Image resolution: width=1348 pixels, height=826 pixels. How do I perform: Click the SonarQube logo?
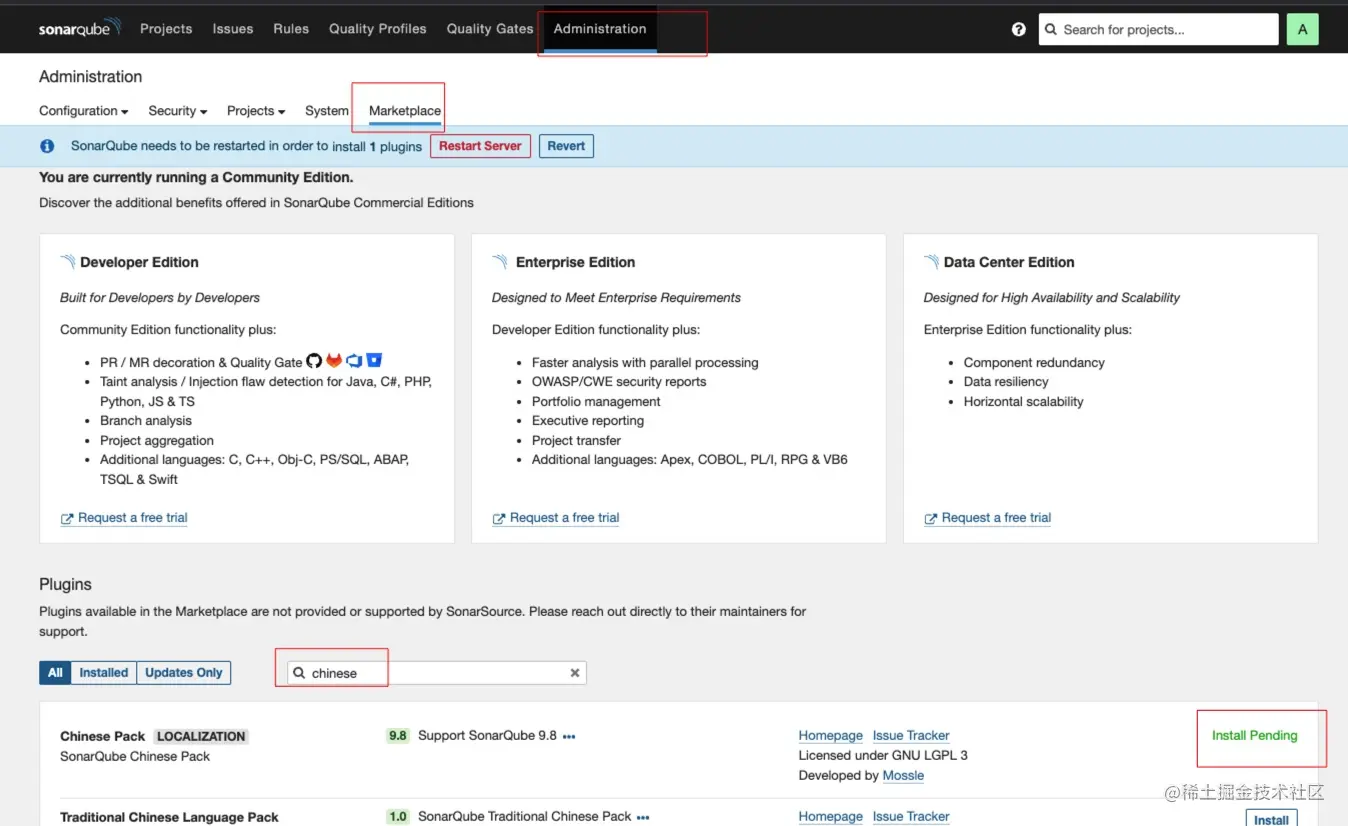click(79, 28)
